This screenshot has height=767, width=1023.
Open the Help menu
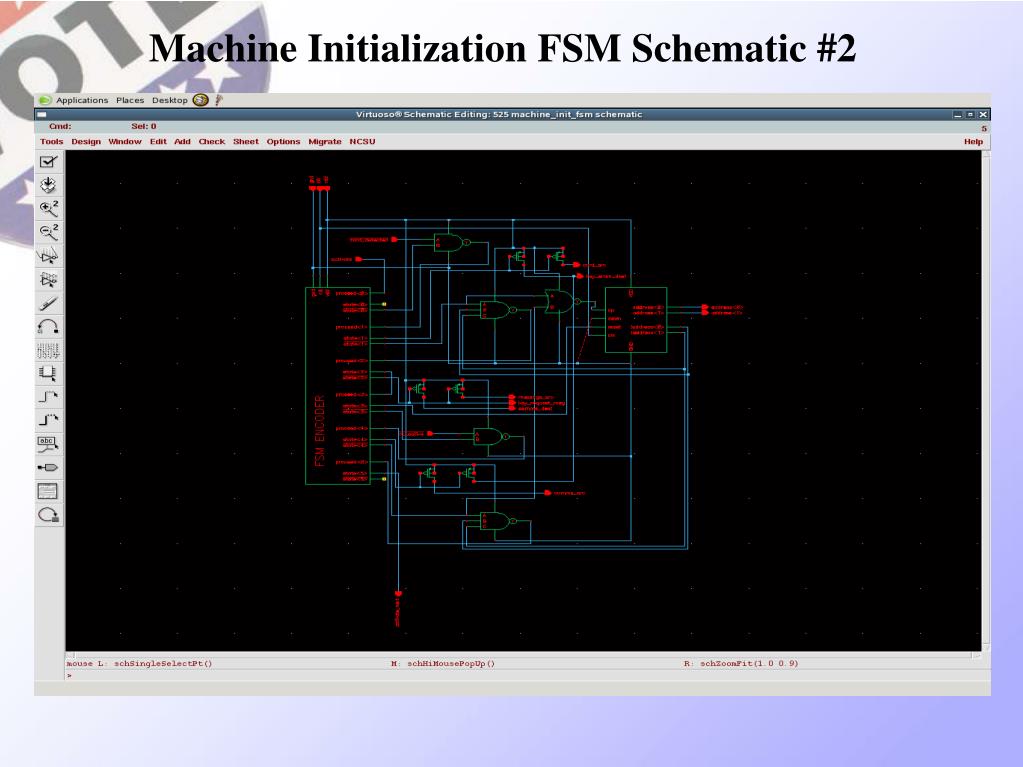click(x=973, y=142)
